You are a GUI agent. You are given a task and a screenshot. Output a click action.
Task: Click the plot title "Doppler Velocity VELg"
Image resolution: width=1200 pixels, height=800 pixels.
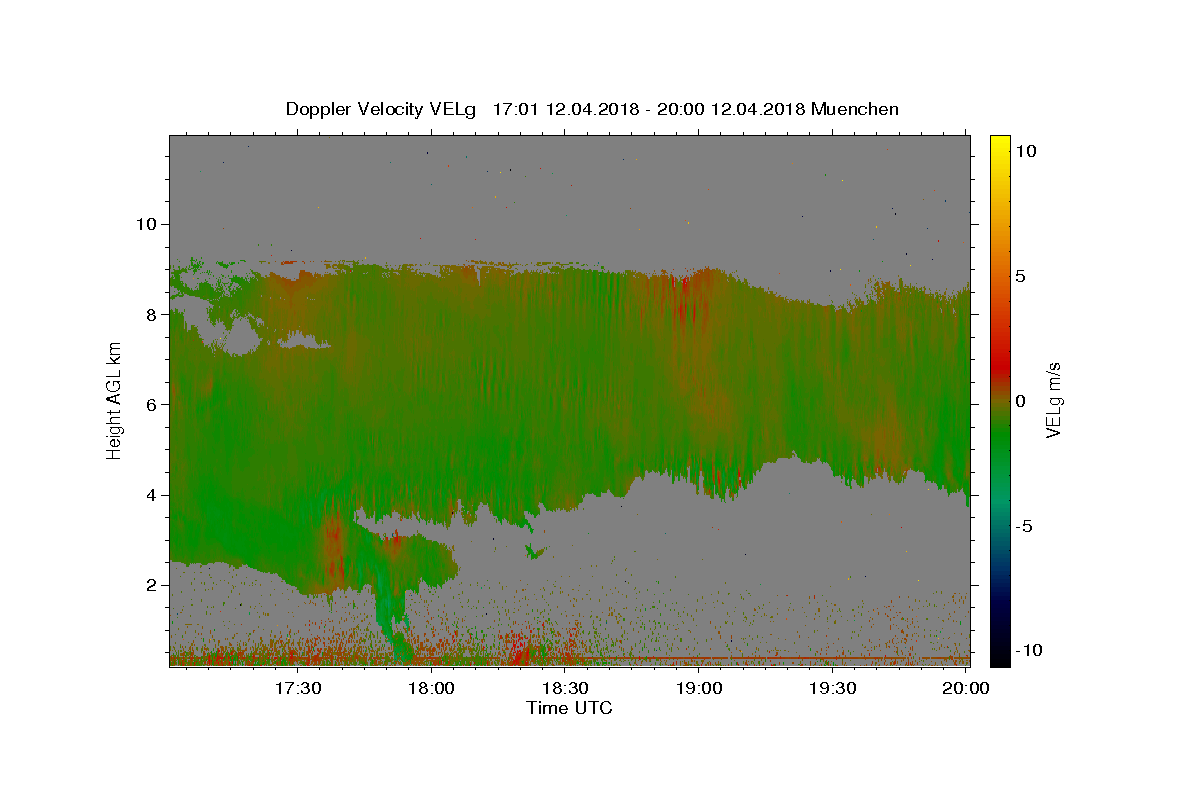click(x=382, y=109)
